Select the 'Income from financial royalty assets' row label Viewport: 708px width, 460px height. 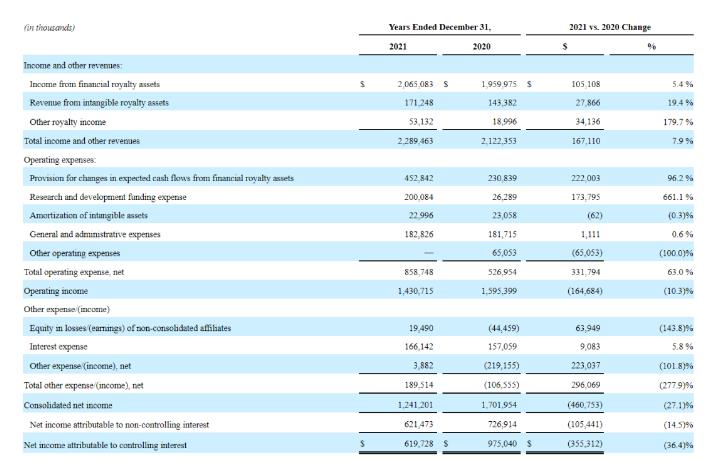[x=94, y=84]
